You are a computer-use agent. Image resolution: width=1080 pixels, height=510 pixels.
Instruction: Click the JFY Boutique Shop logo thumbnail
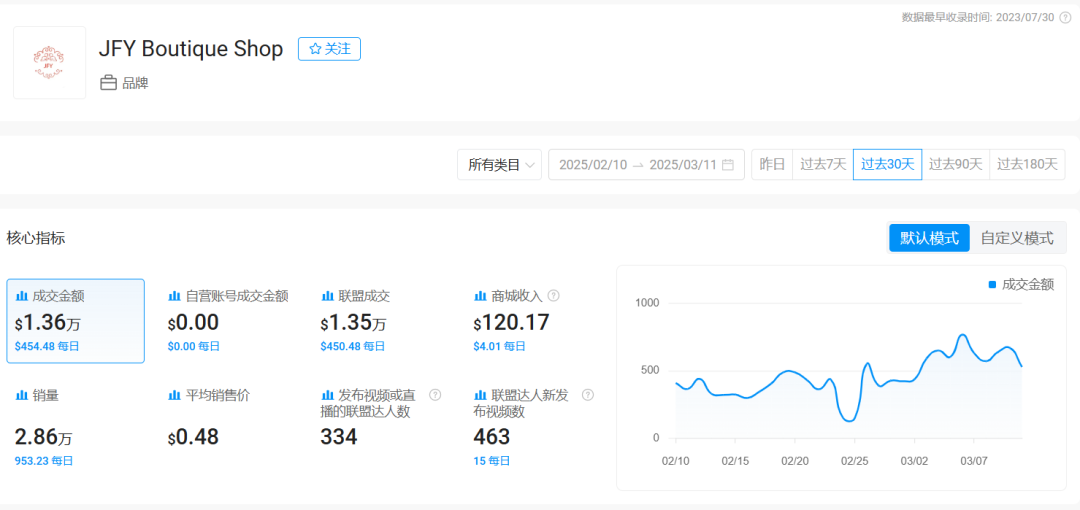pyautogui.click(x=50, y=63)
